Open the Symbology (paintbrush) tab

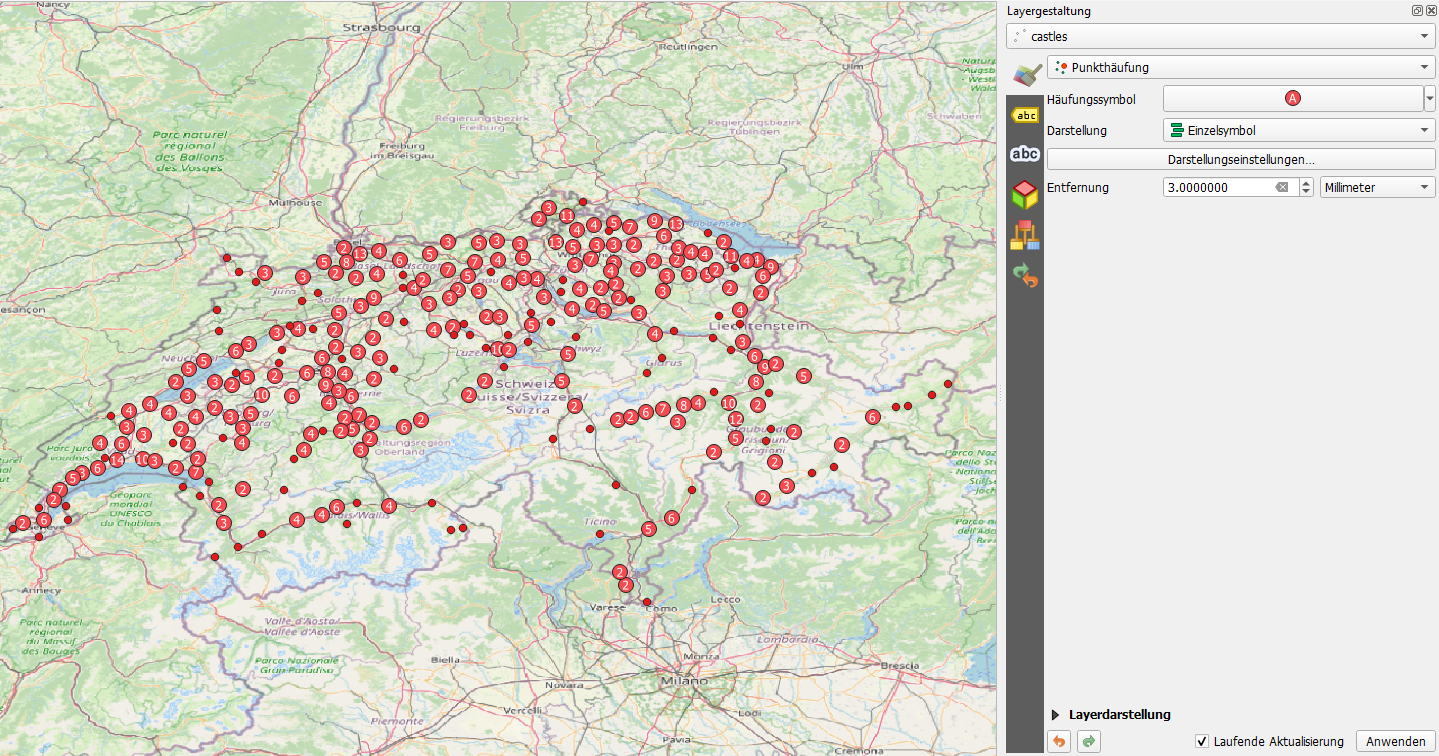[x=1025, y=74]
